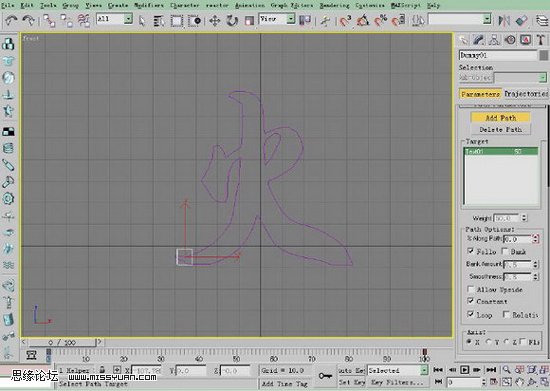Enable the Allow Upside Down checkbox
Screen dimensions: 550x391
click(471, 289)
